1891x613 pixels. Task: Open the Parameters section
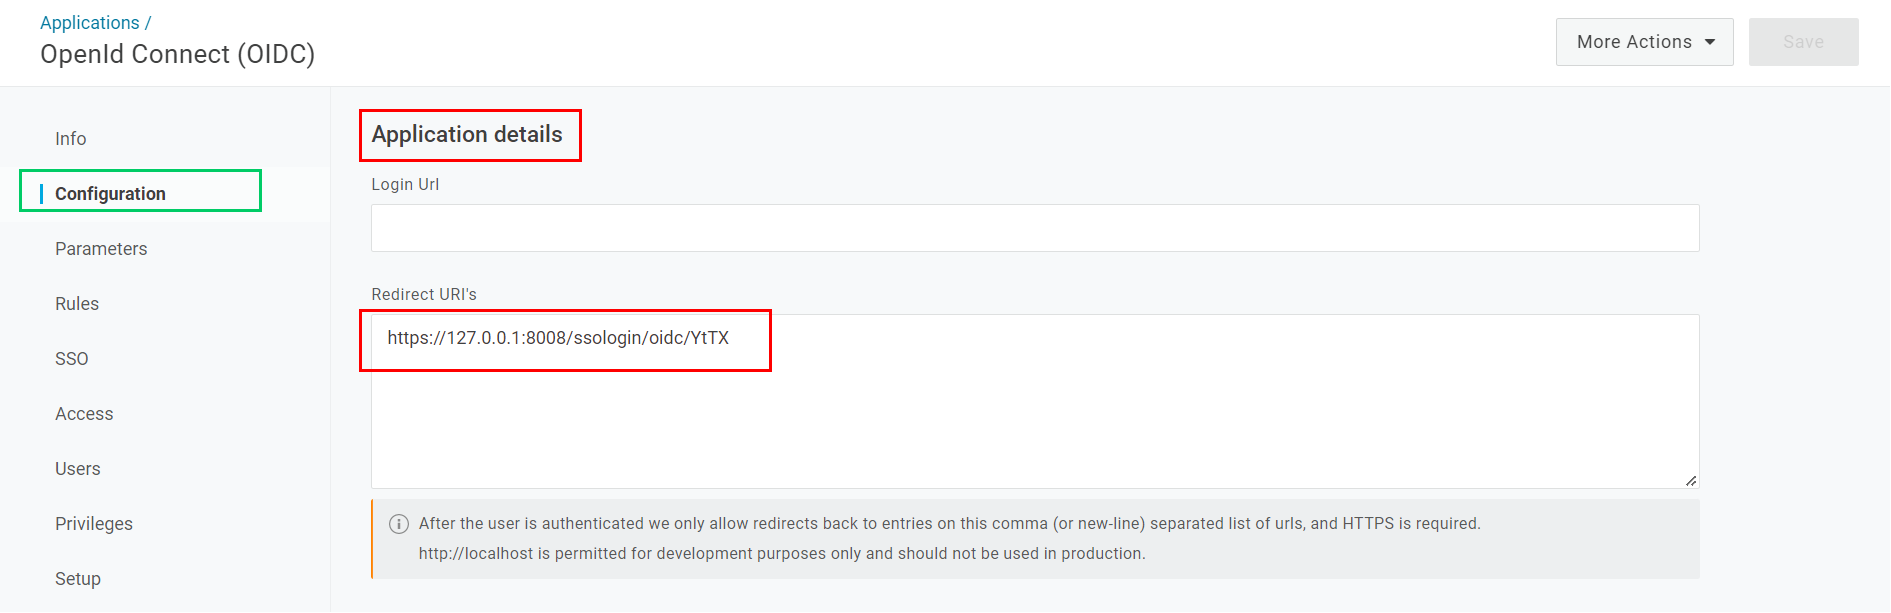click(101, 249)
